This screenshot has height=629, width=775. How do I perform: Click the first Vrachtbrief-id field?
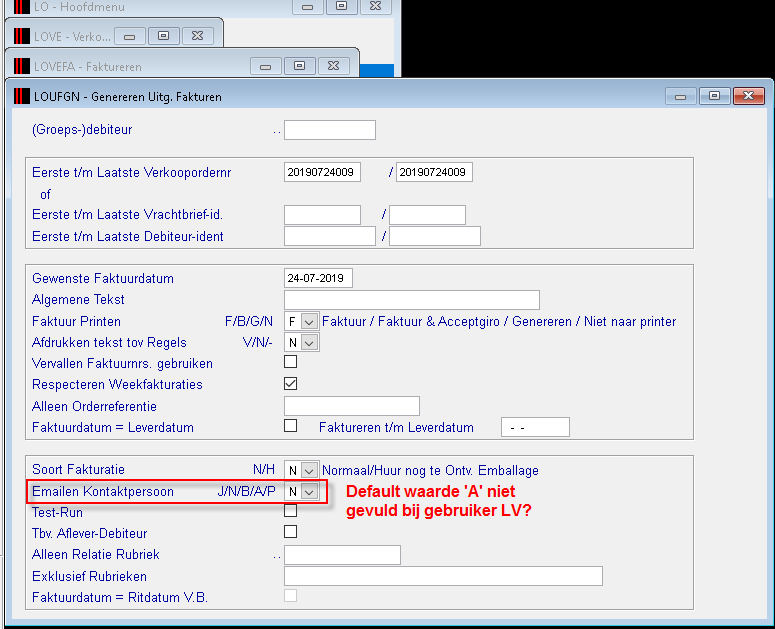click(x=322, y=215)
